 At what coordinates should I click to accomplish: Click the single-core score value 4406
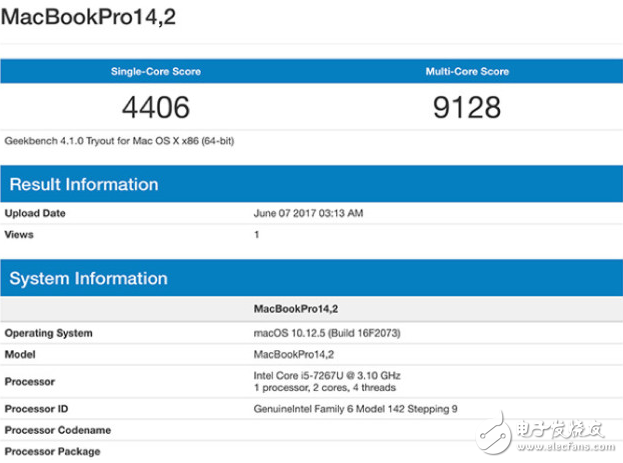(x=155, y=107)
